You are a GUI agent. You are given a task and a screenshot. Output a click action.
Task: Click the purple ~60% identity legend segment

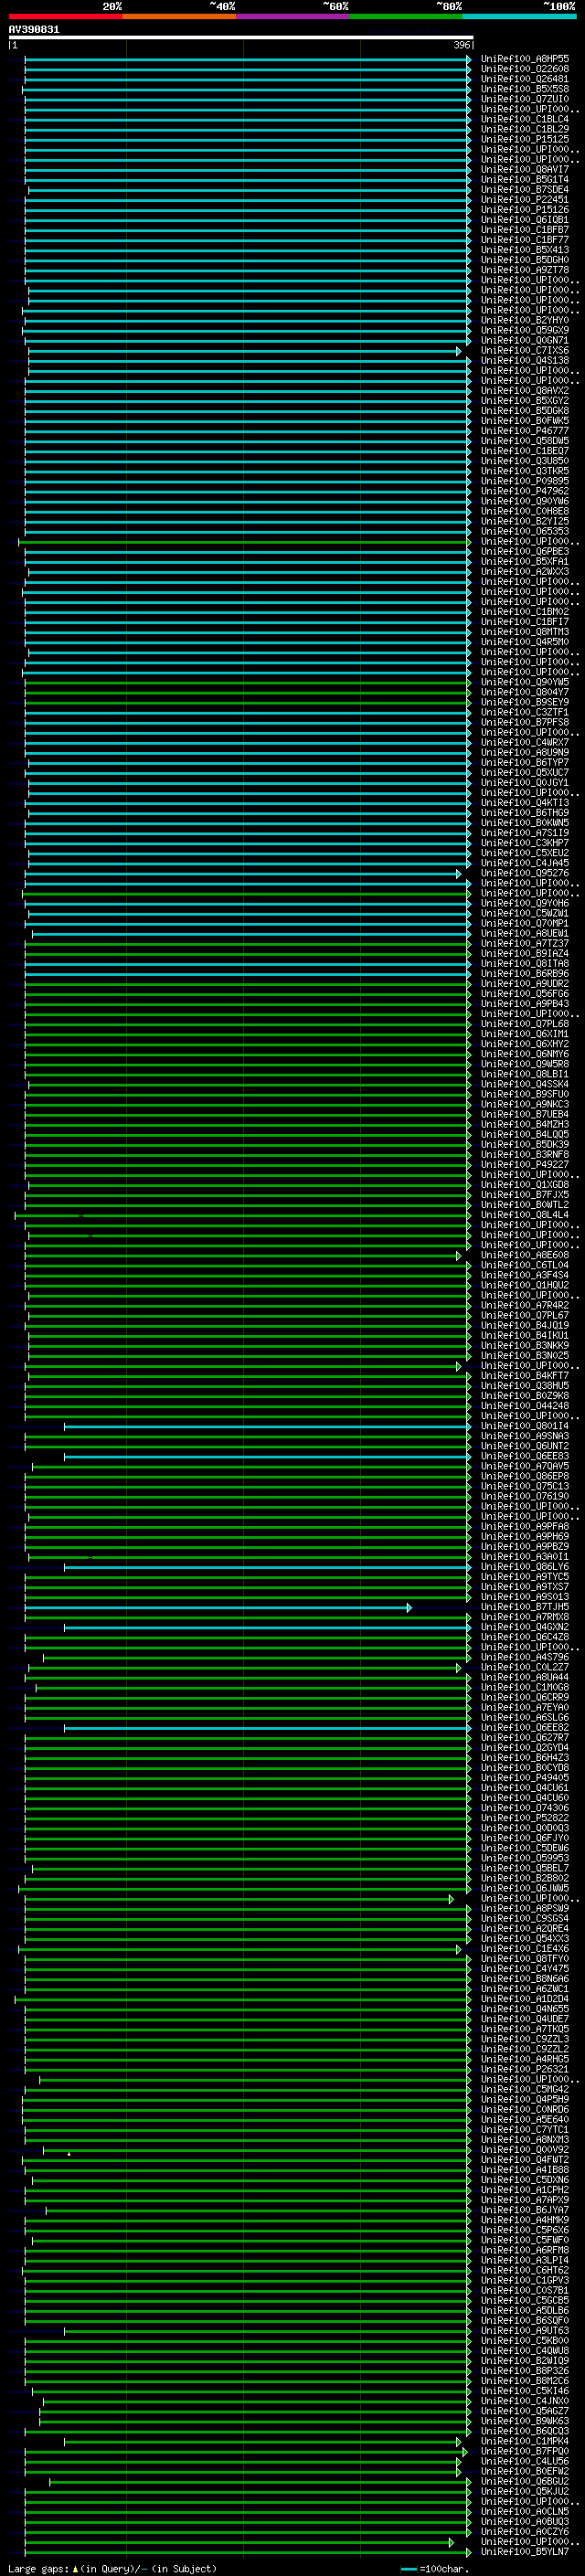[x=292, y=16]
